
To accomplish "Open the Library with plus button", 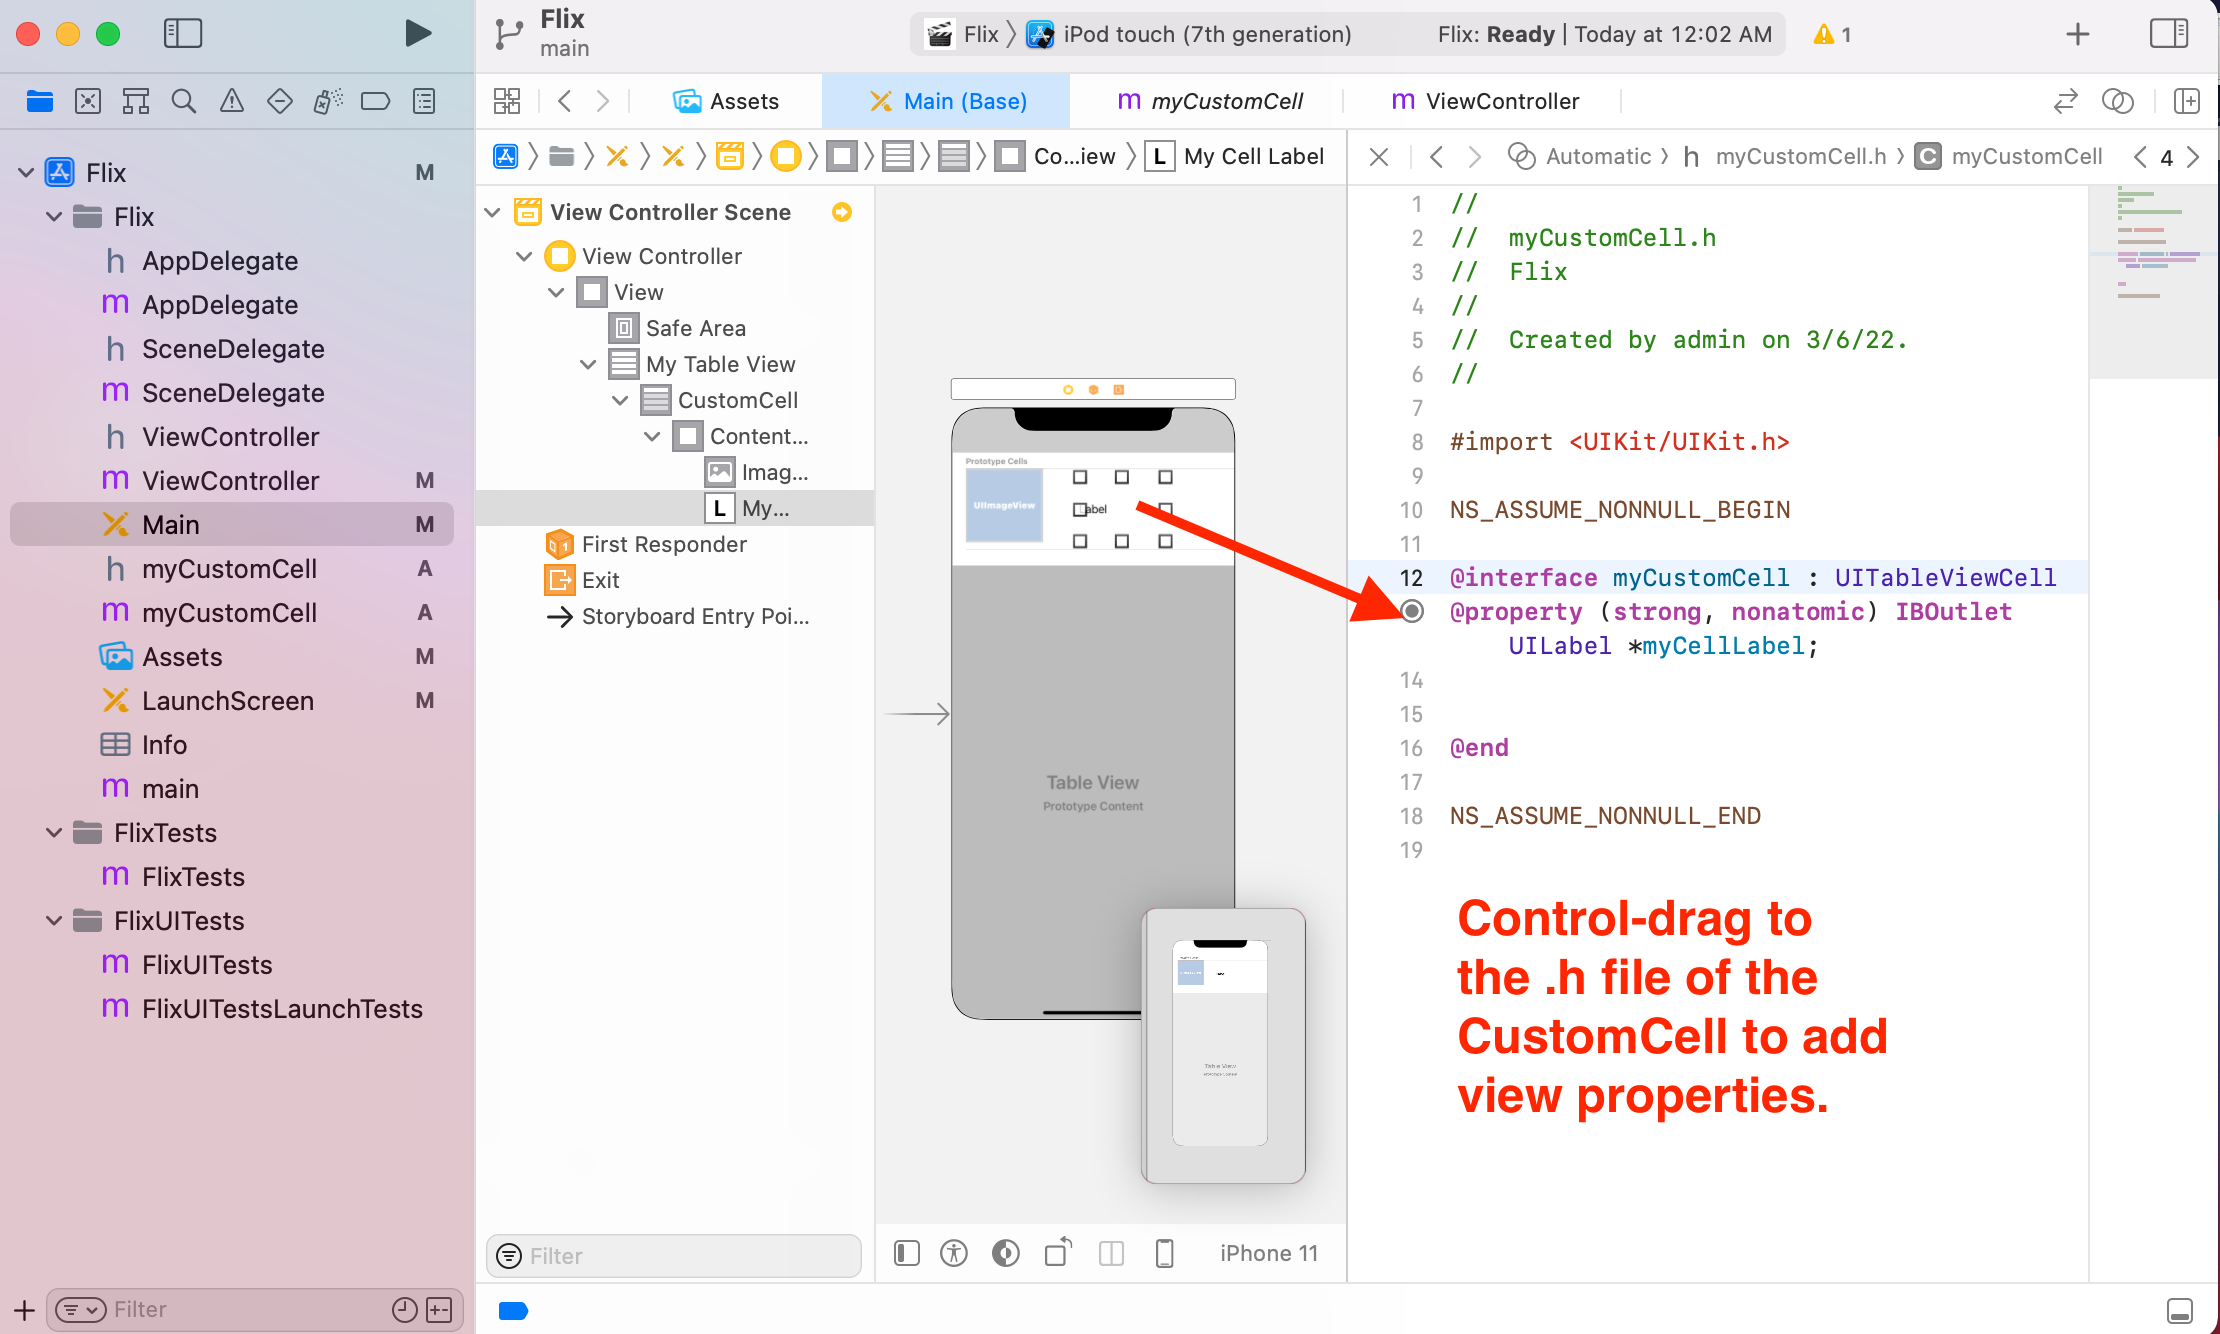I will click(x=2078, y=34).
